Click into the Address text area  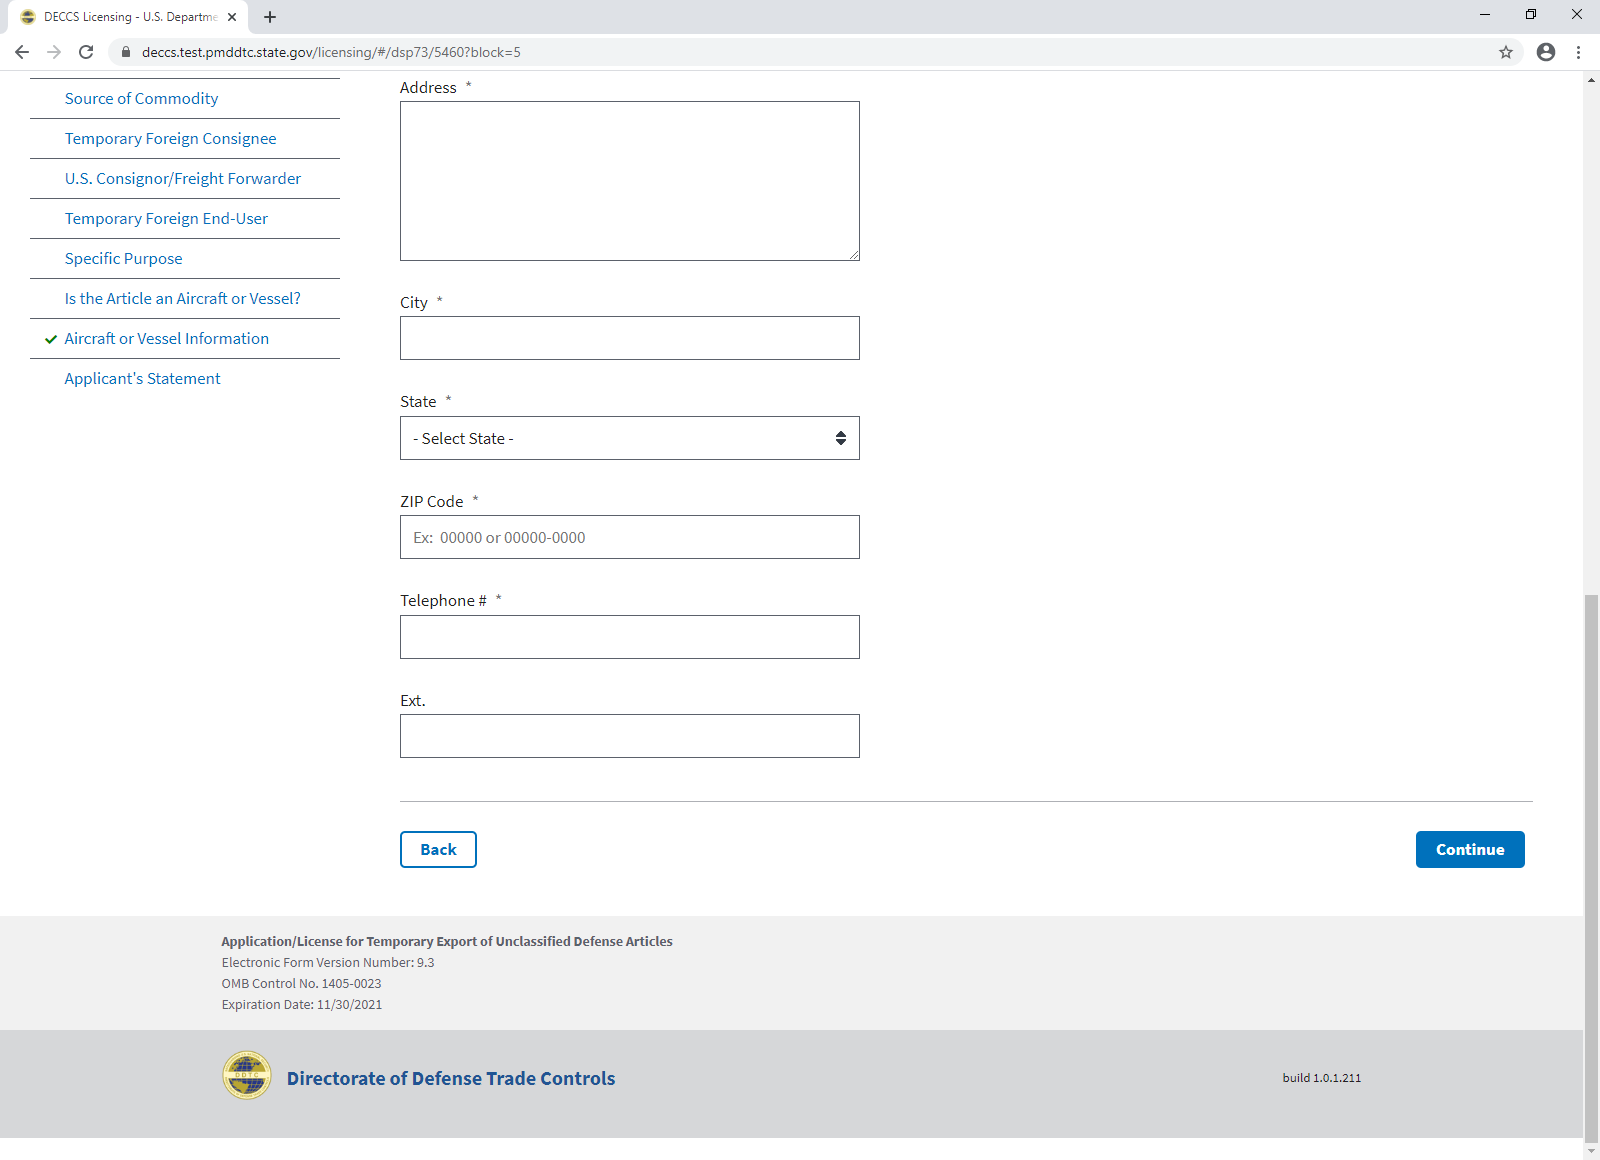[x=630, y=181]
